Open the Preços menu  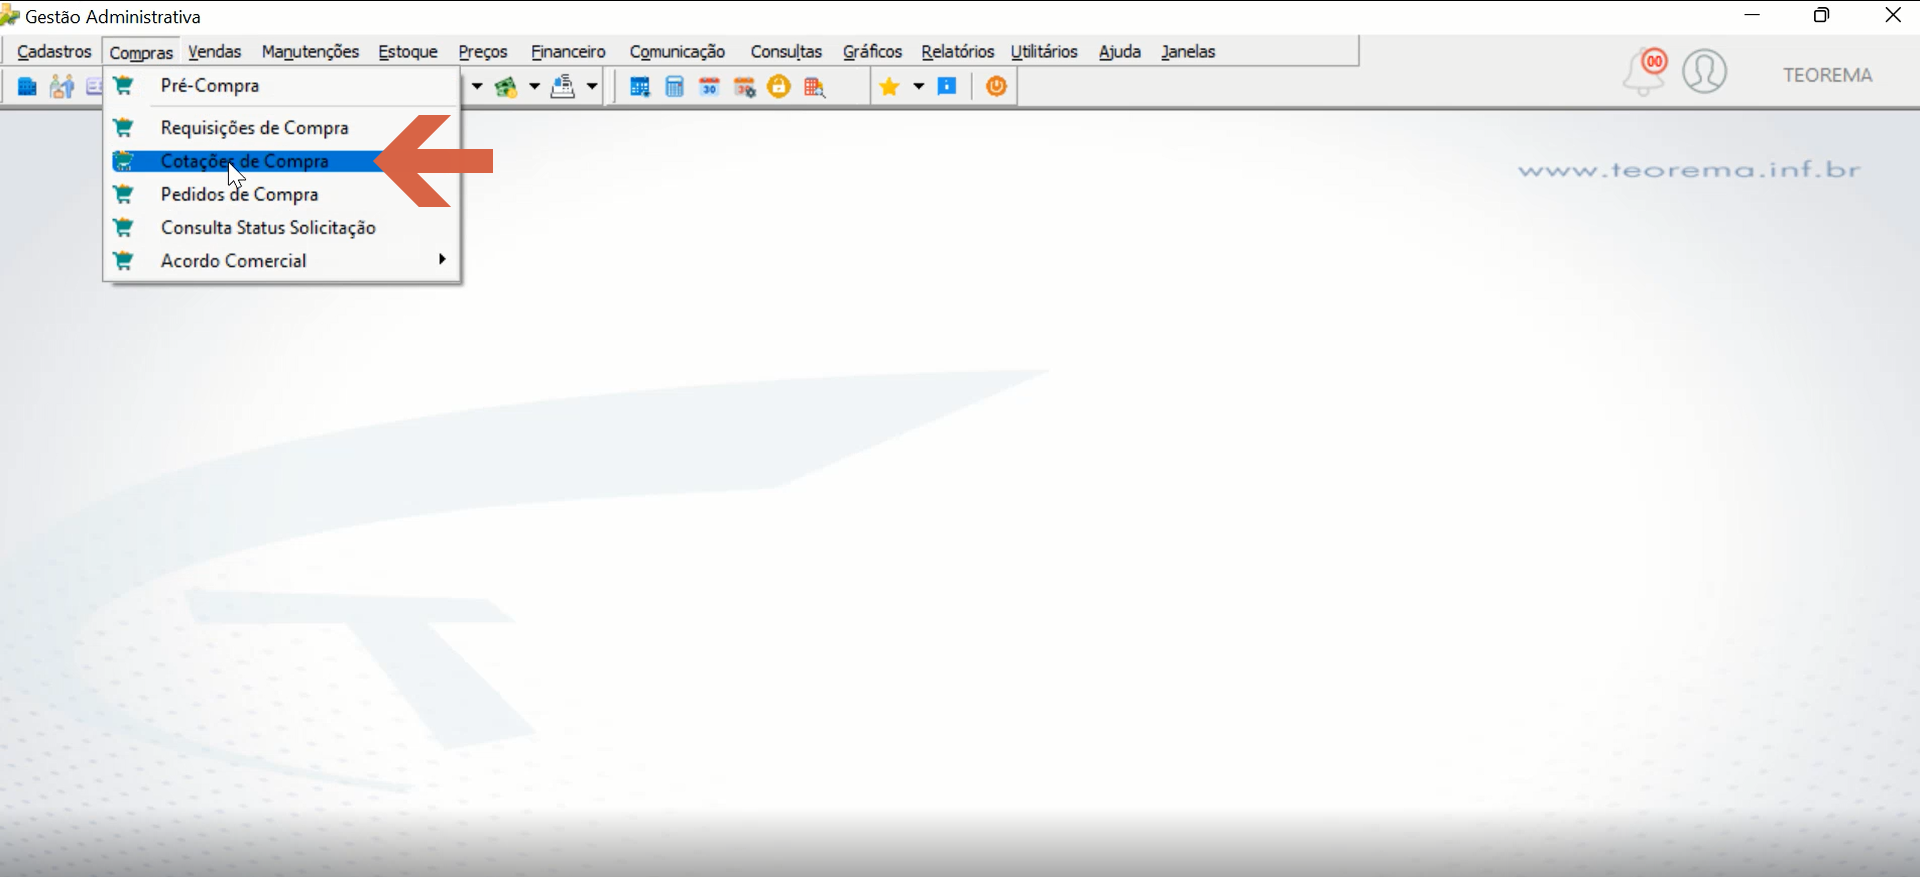(x=483, y=51)
